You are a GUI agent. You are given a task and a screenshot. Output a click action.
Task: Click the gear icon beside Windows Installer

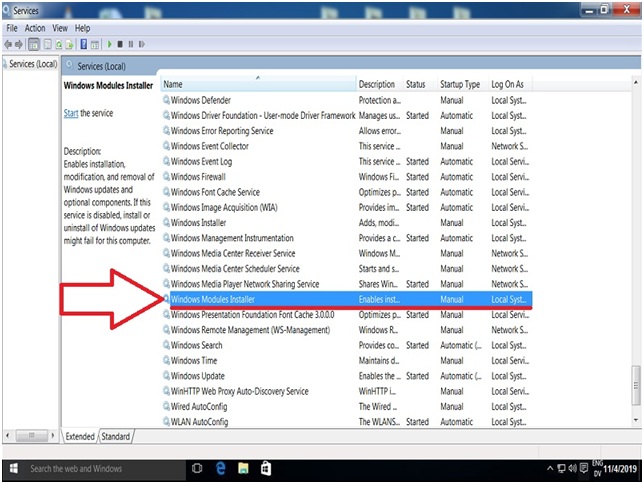tap(166, 223)
